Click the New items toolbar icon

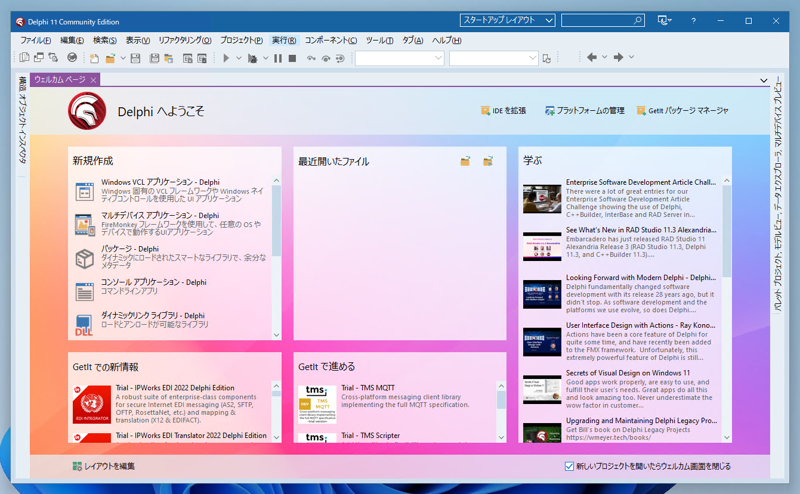click(94, 58)
